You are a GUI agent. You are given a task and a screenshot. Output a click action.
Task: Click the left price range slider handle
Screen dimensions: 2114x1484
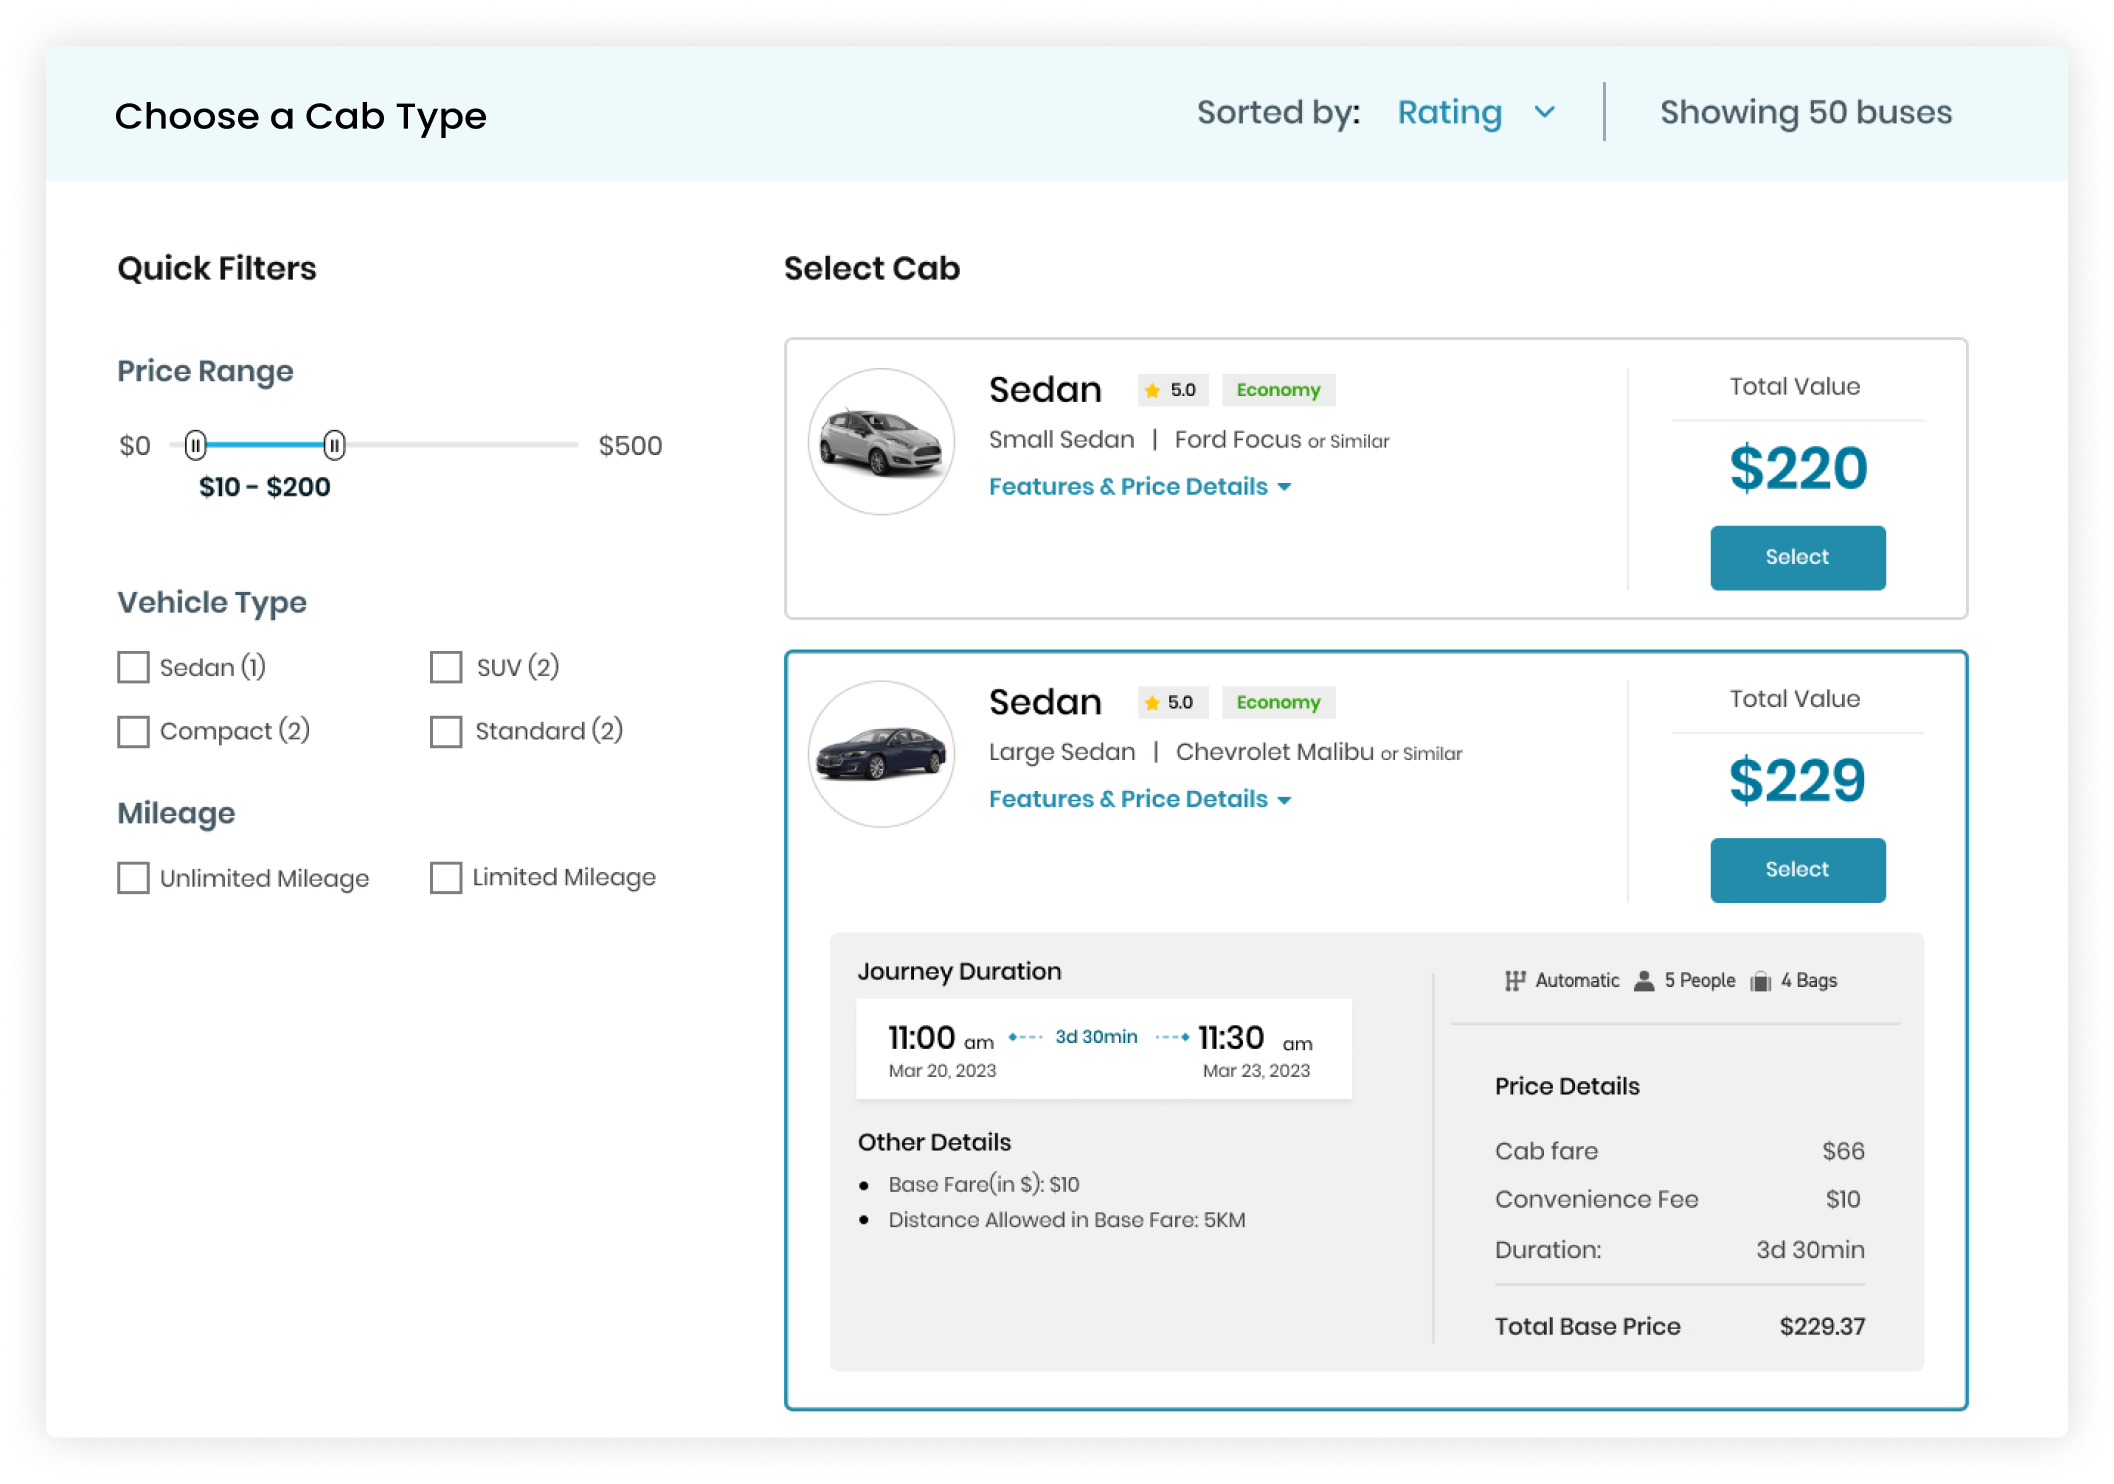[196, 445]
